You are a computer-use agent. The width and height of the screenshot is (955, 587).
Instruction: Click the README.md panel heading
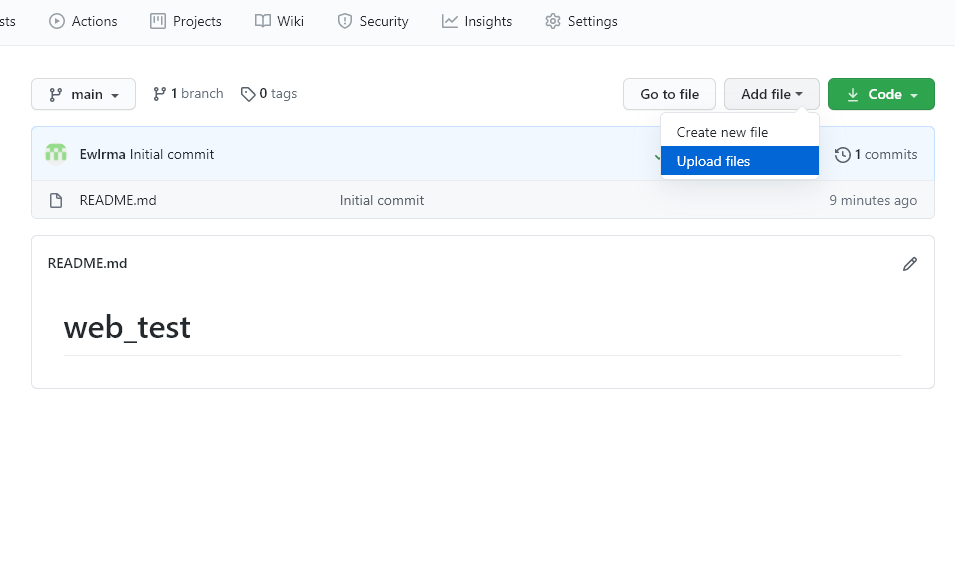coord(88,264)
